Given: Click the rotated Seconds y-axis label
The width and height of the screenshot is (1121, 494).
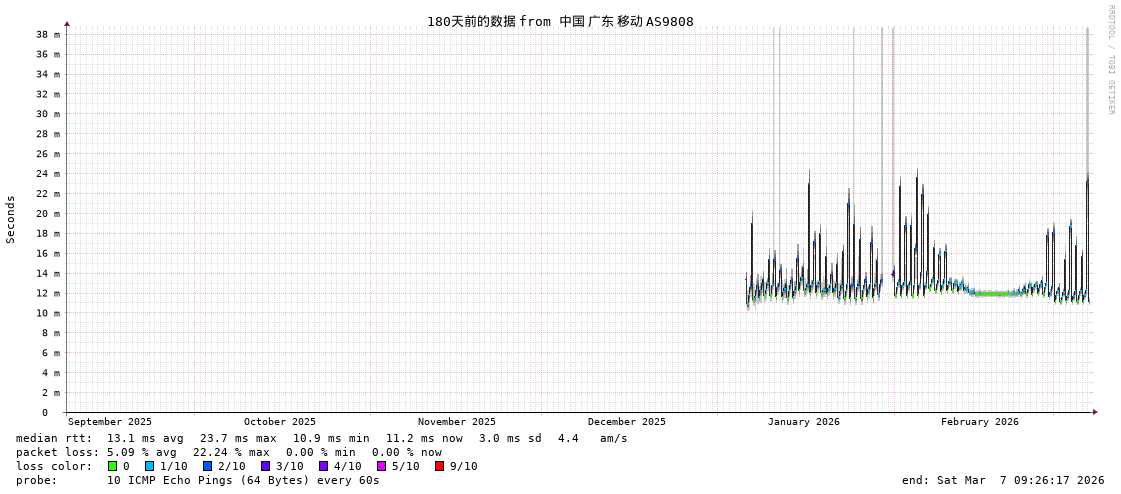Looking at the screenshot, I should coord(11,219).
